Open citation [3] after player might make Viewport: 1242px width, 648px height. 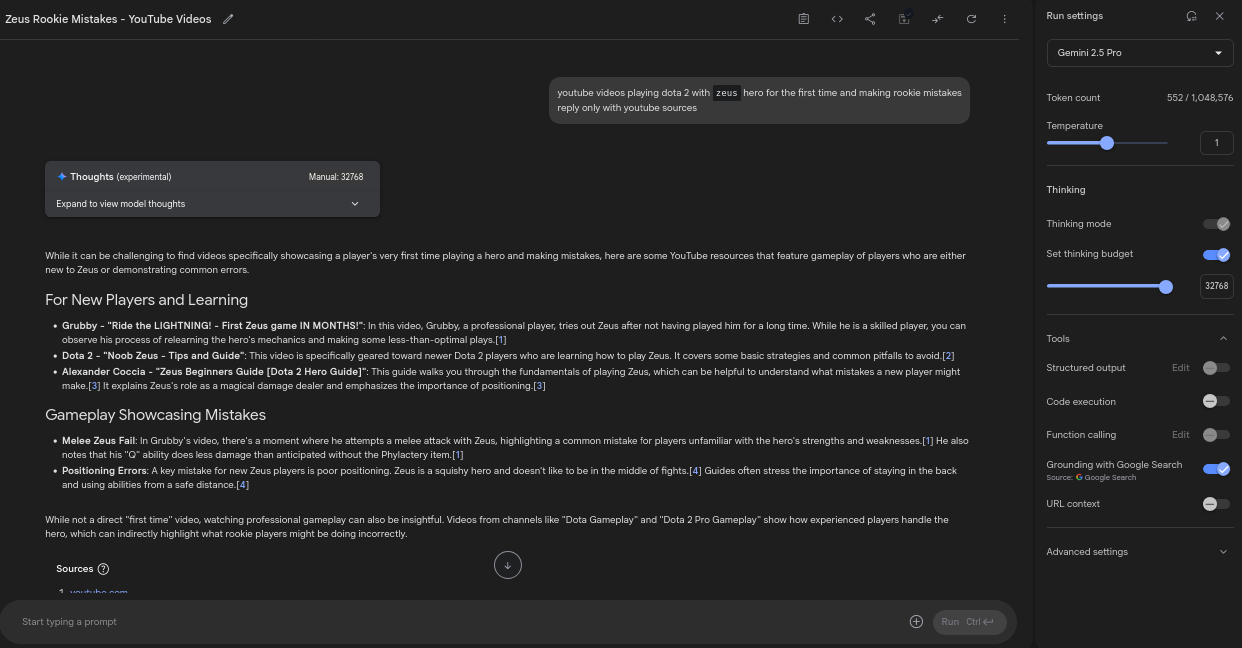point(95,386)
